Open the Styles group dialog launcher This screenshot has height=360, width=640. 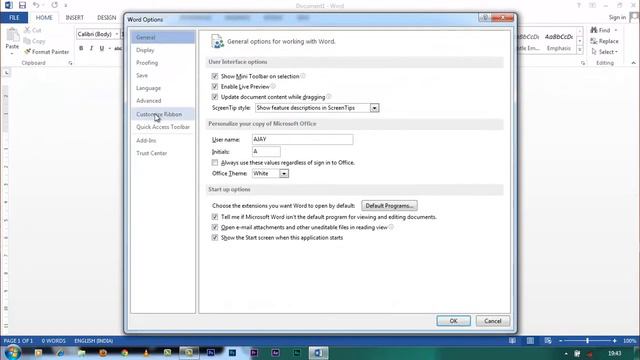[x=583, y=63]
